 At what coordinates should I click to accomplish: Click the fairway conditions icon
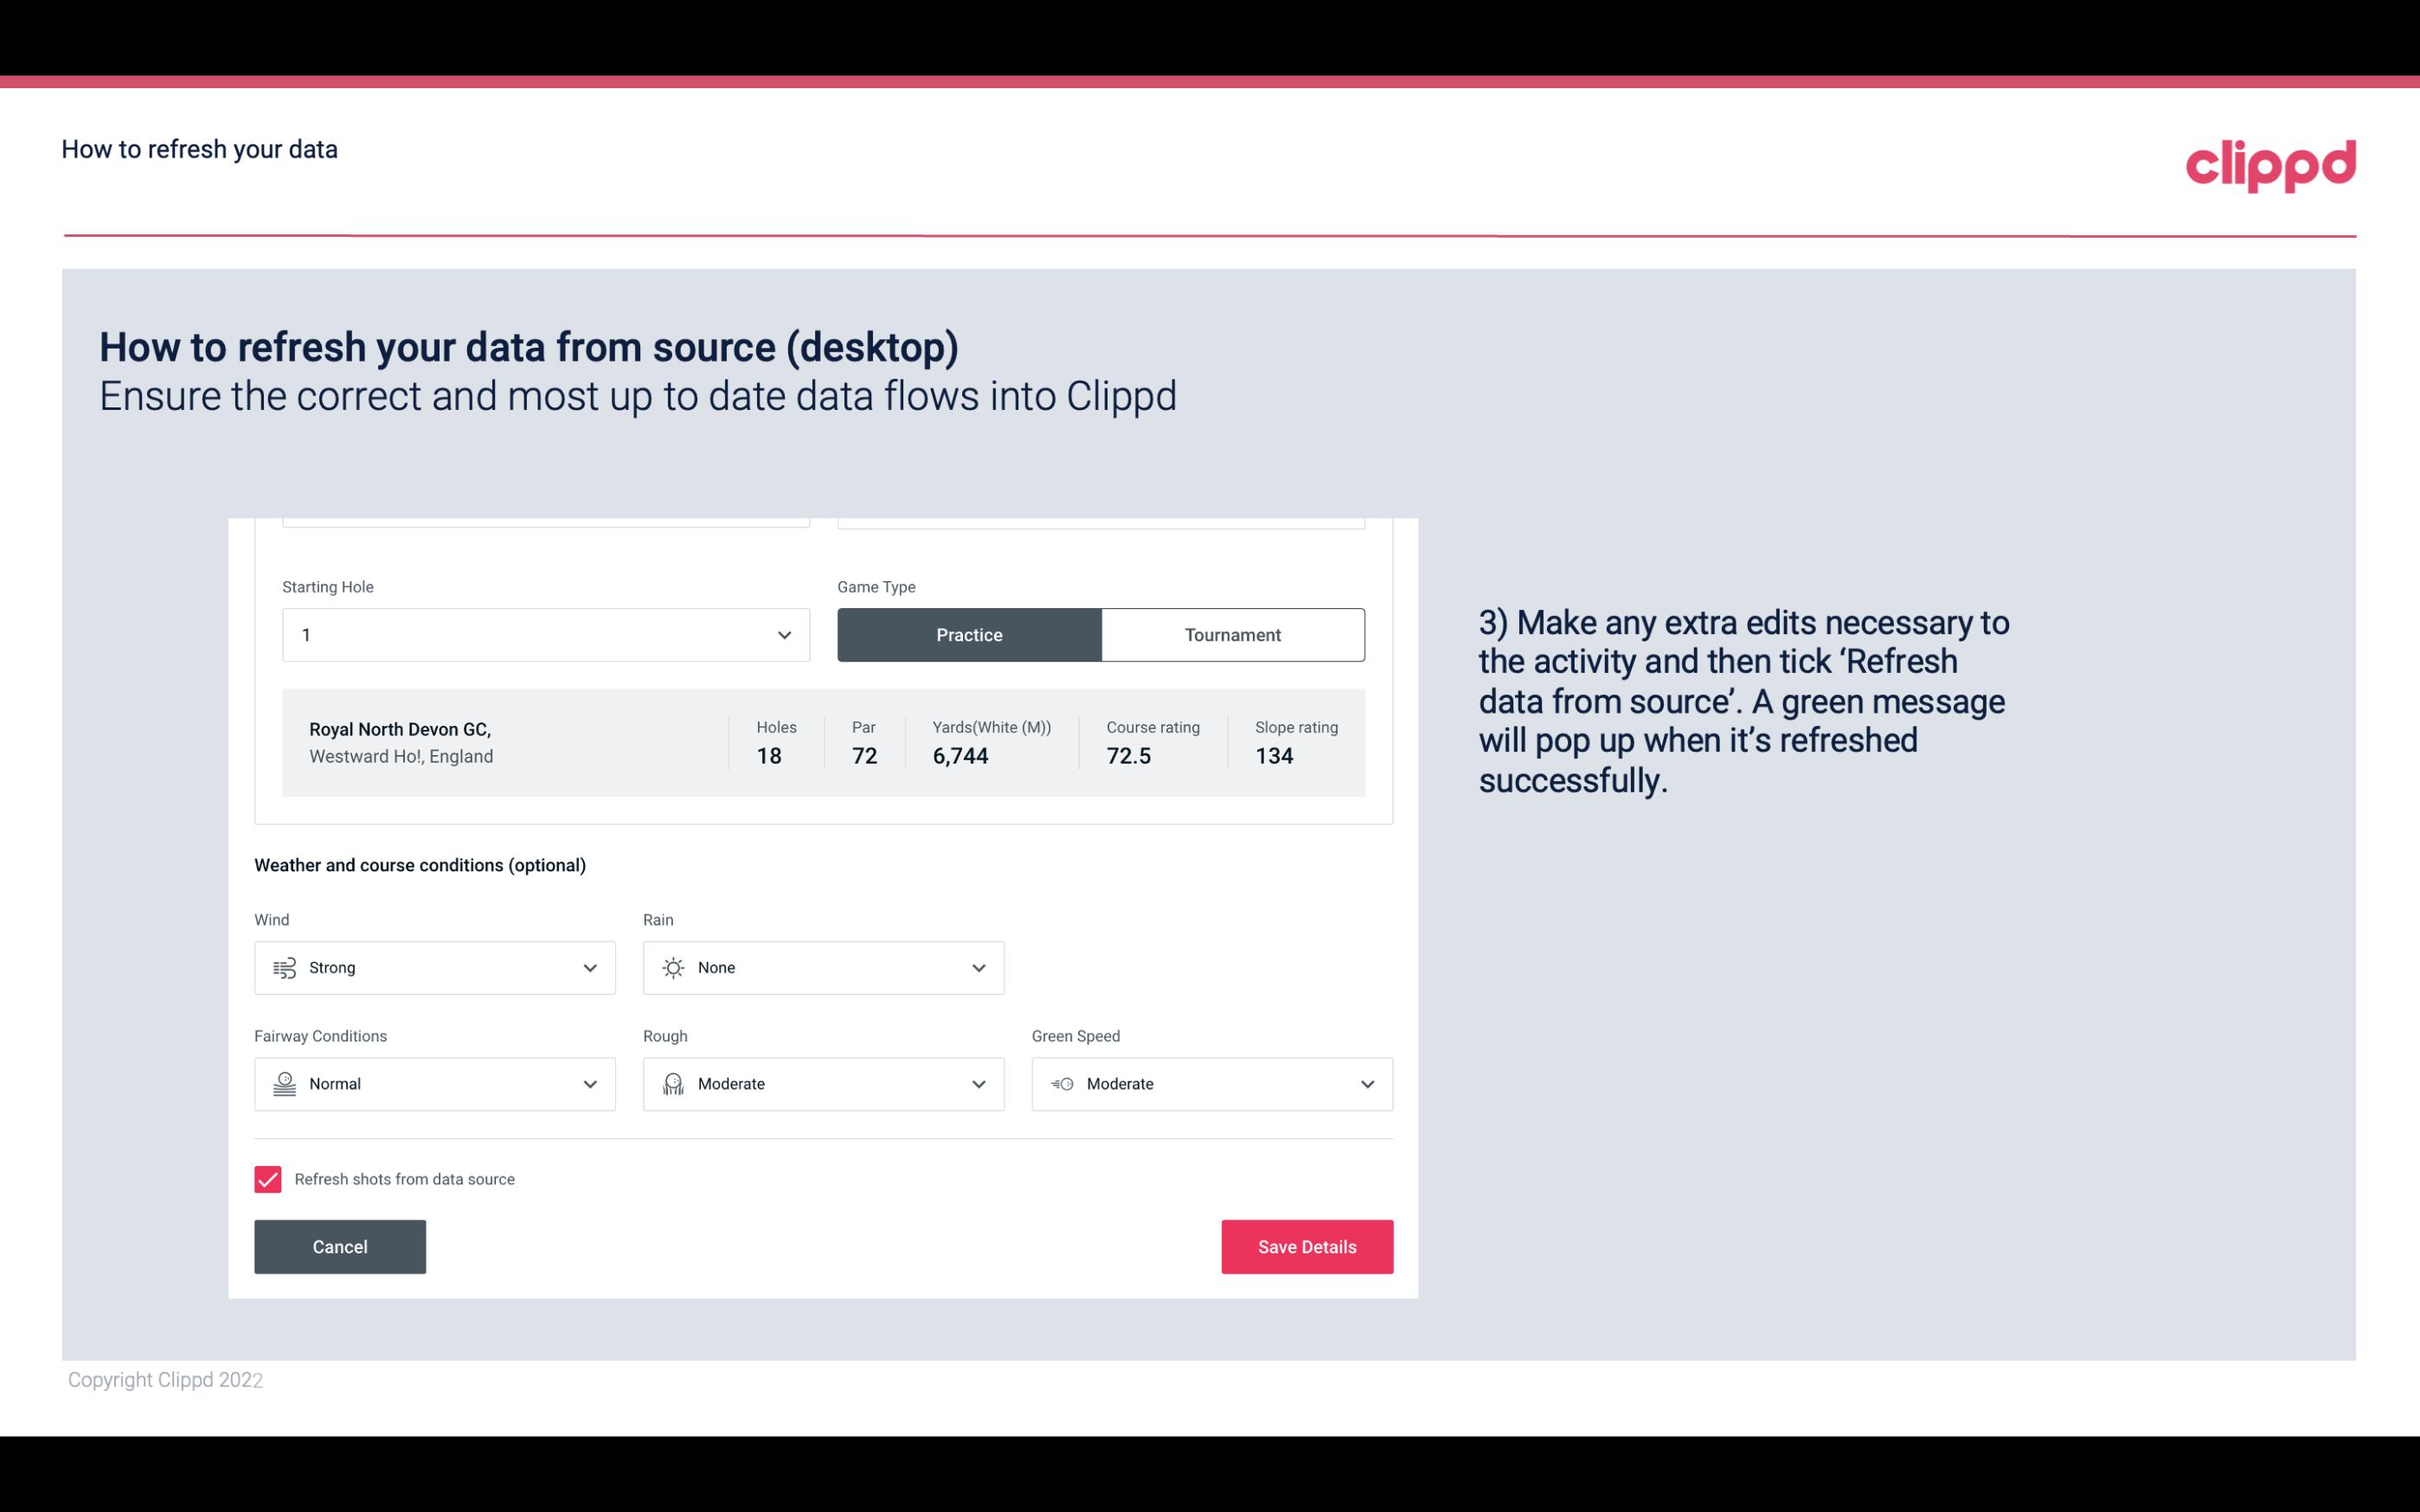[x=284, y=1084]
